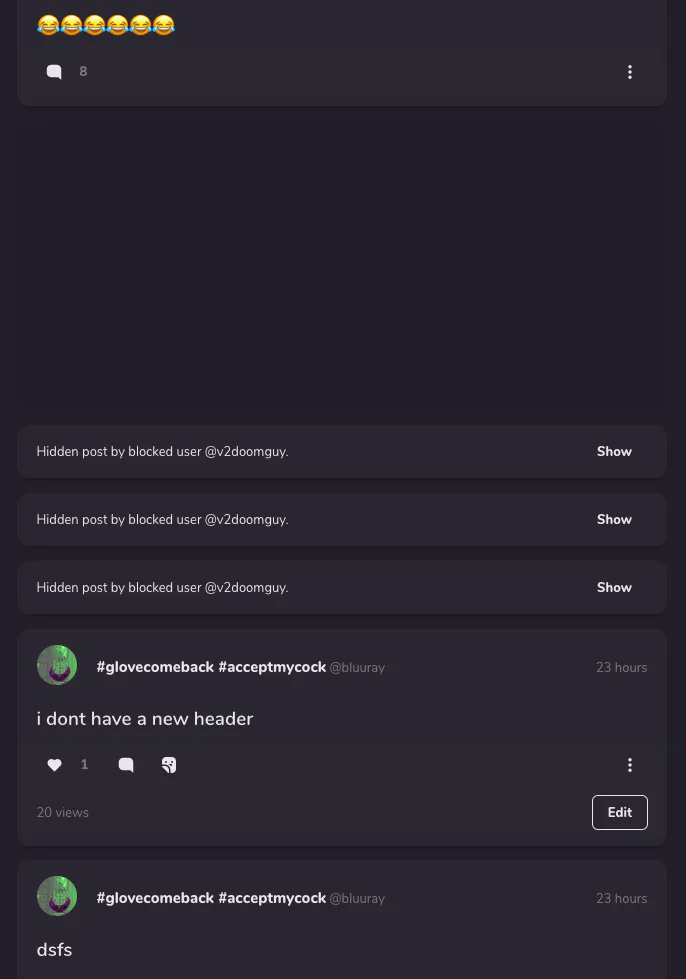Click @bluuray handle on the "new header" post
686x979 pixels.
coord(357,668)
